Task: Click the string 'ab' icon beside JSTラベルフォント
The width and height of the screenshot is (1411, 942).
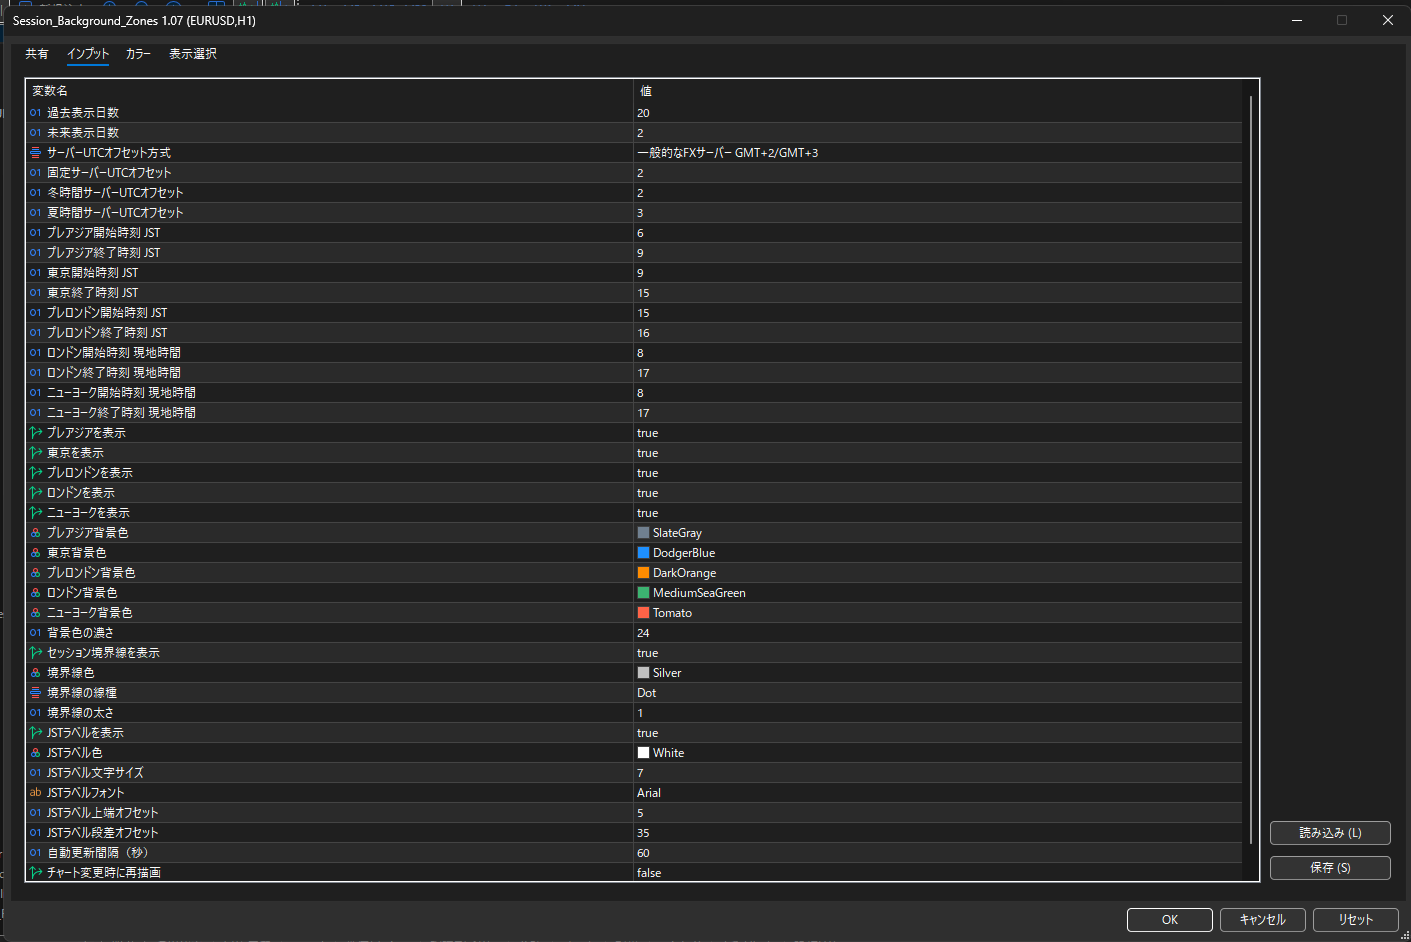Action: tap(35, 793)
